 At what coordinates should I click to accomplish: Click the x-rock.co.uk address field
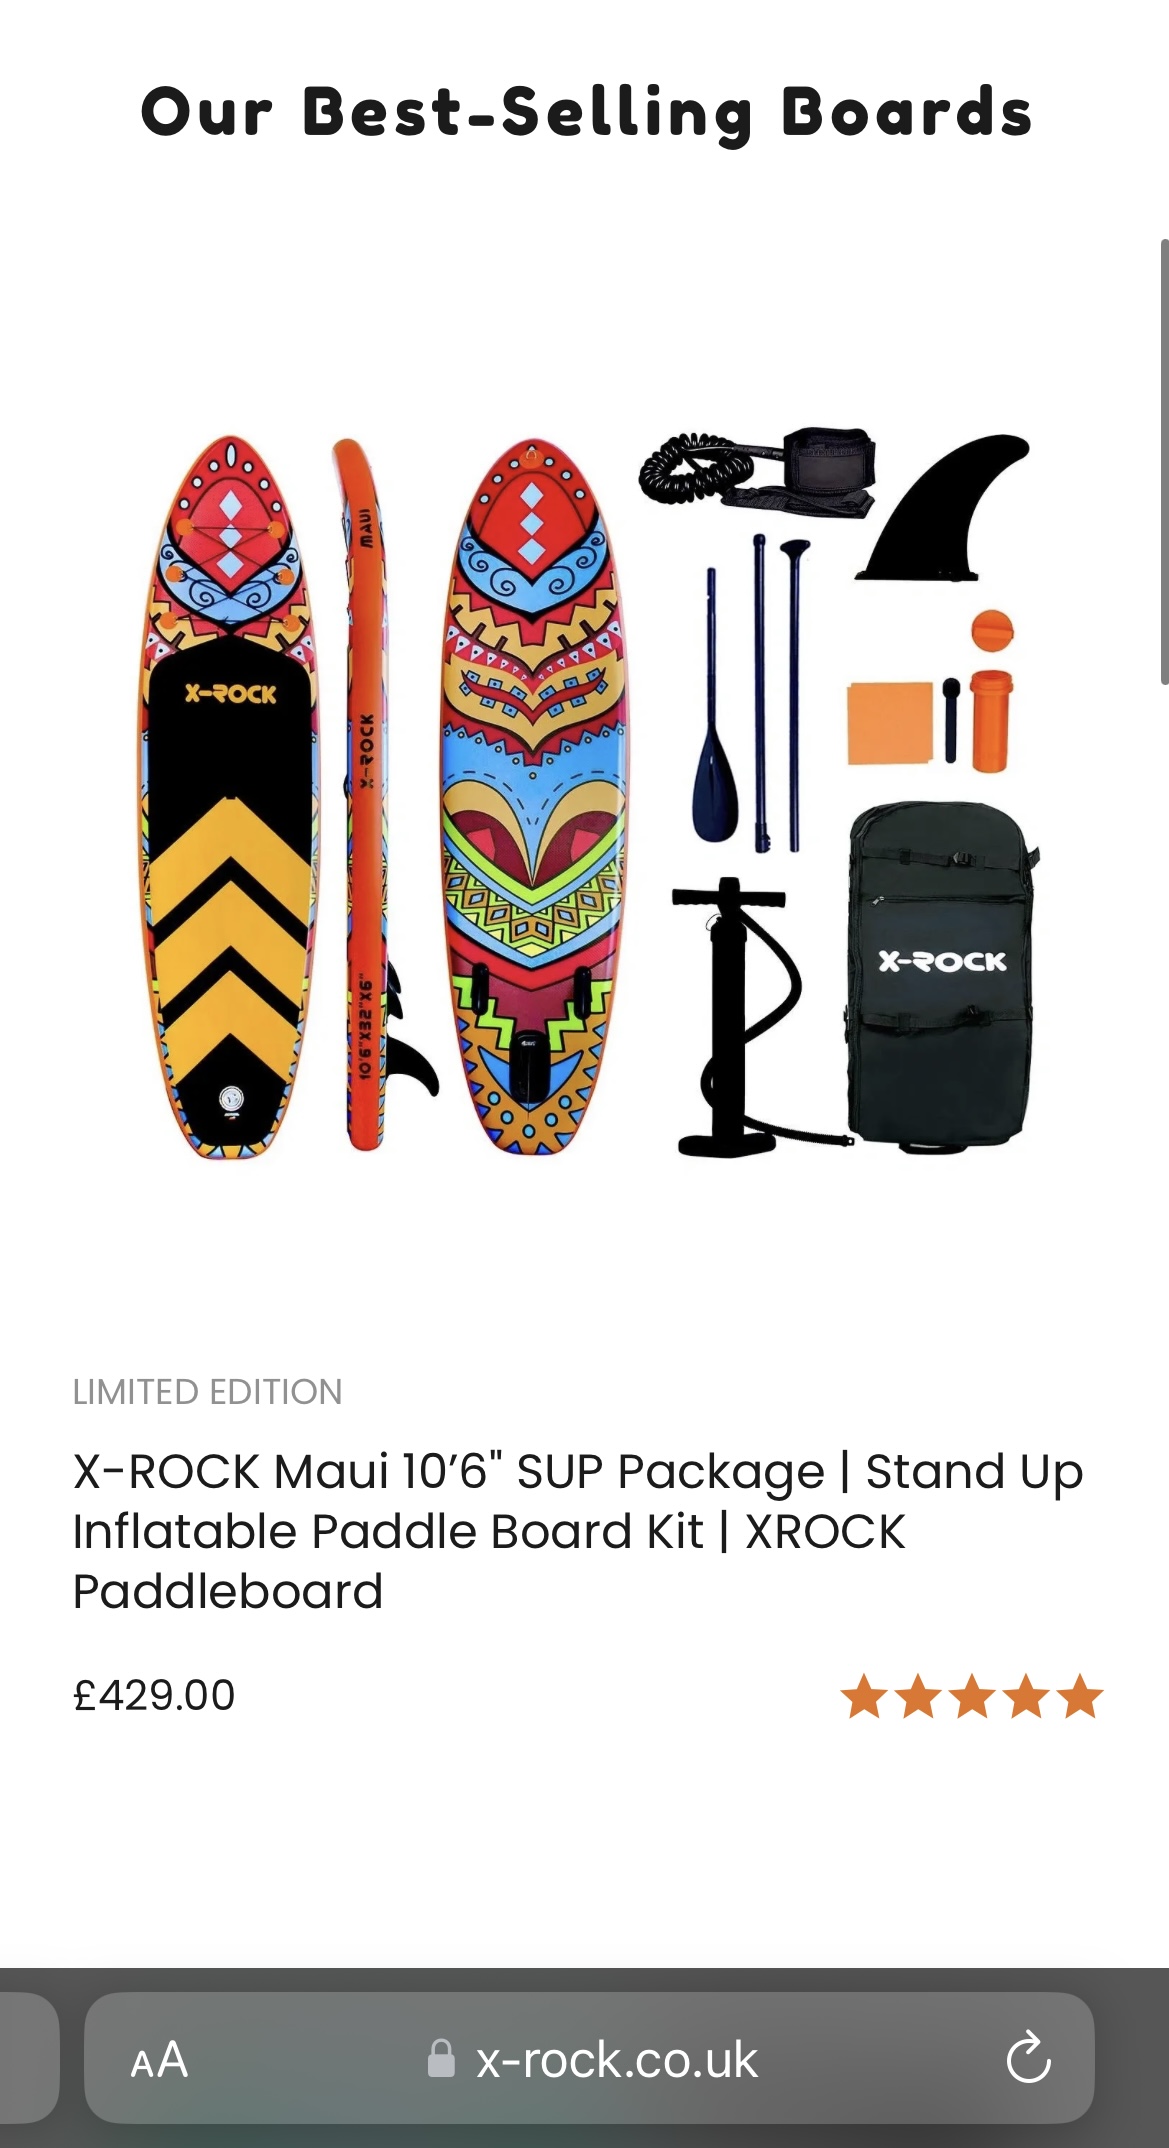click(589, 2057)
